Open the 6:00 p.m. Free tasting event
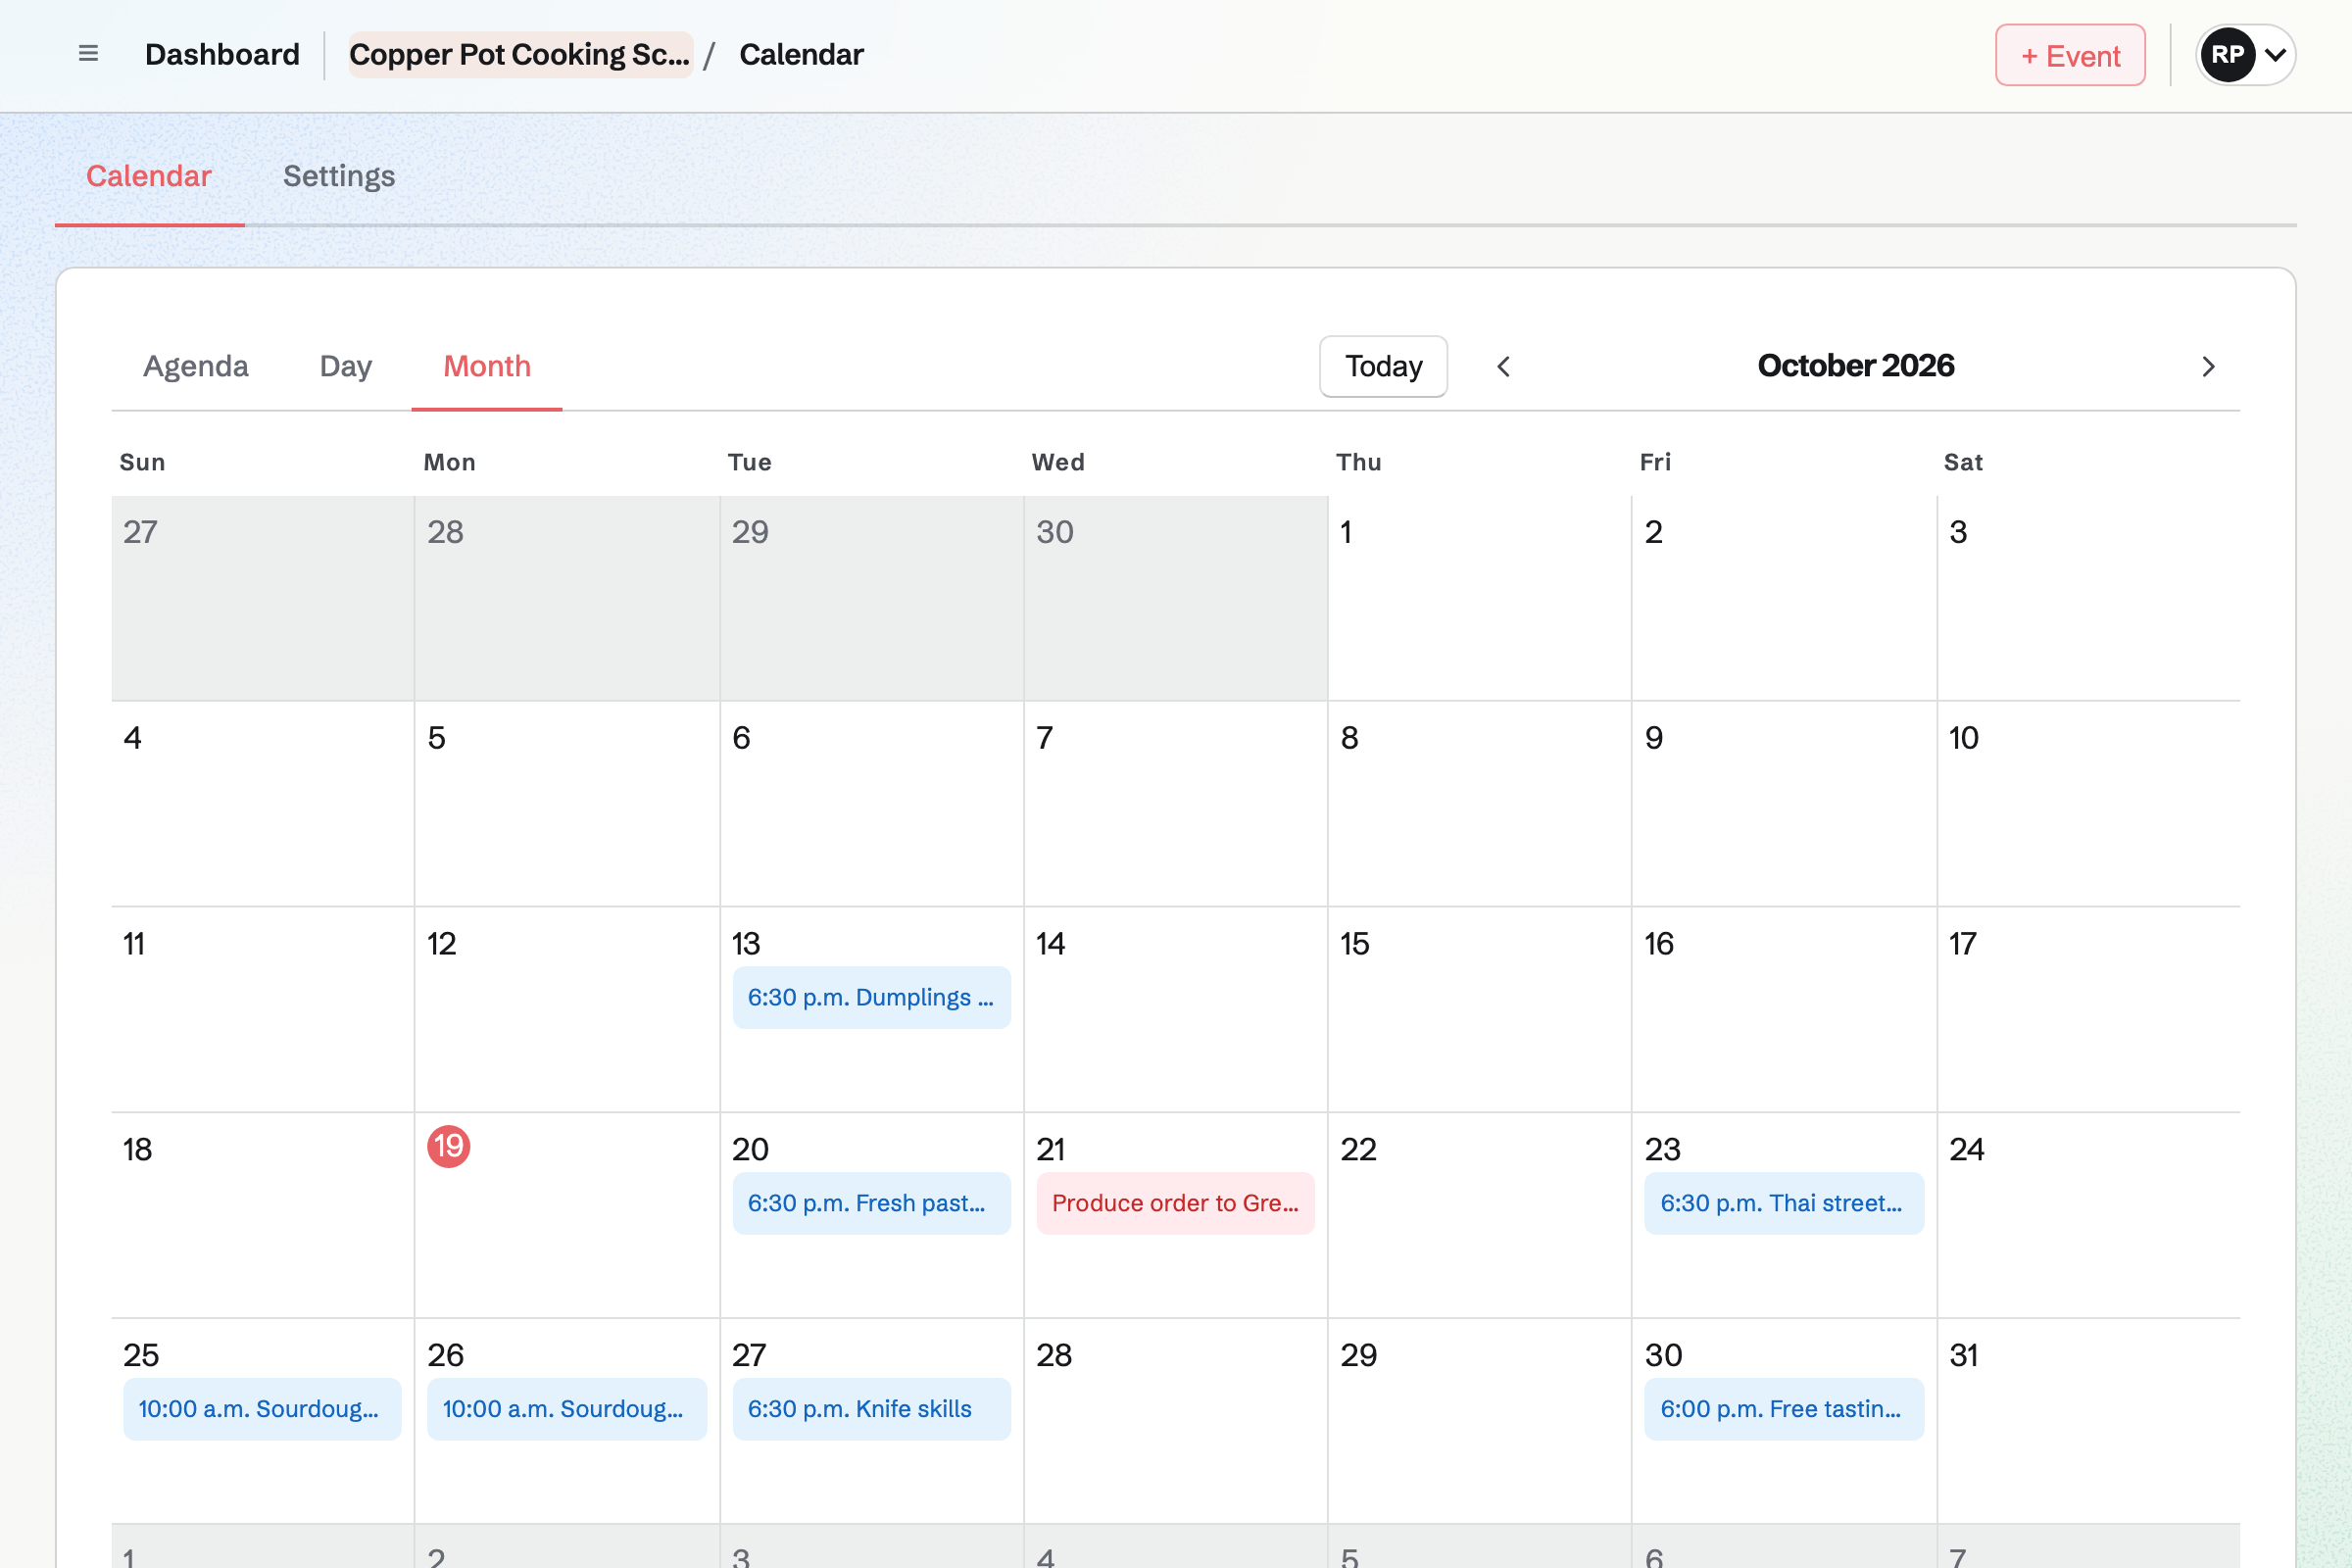The height and width of the screenshot is (1568, 2352). pos(1784,1409)
